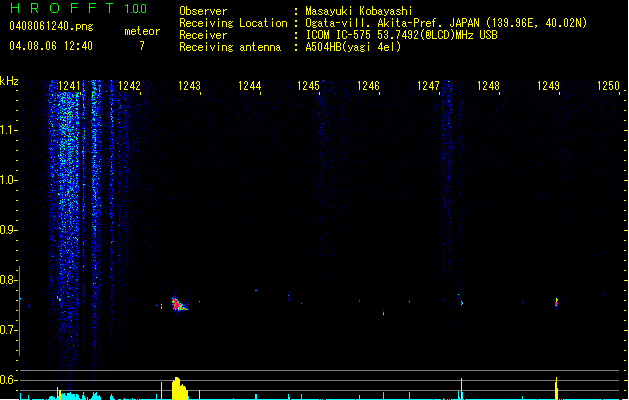This screenshot has width=629, height=400.
Task: Click time axis label 1241
Action: tap(69, 86)
